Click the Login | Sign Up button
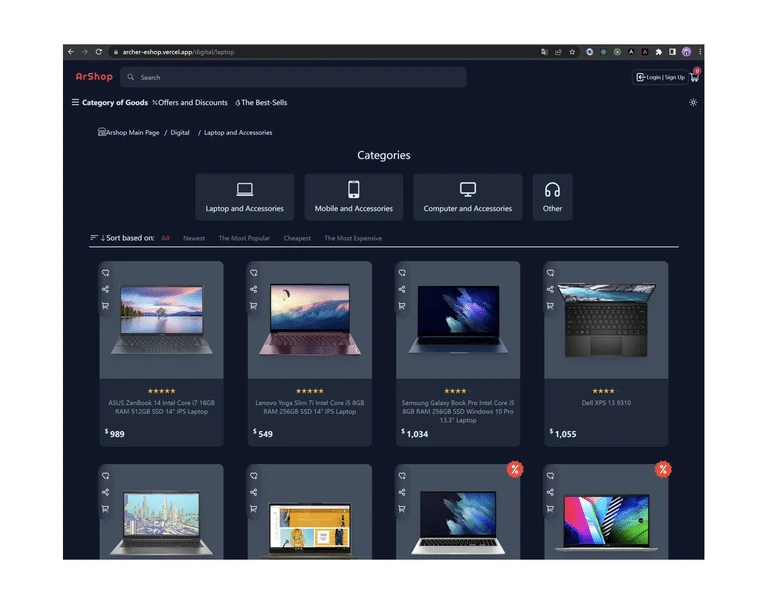This screenshot has width=762, height=613. coord(660,77)
